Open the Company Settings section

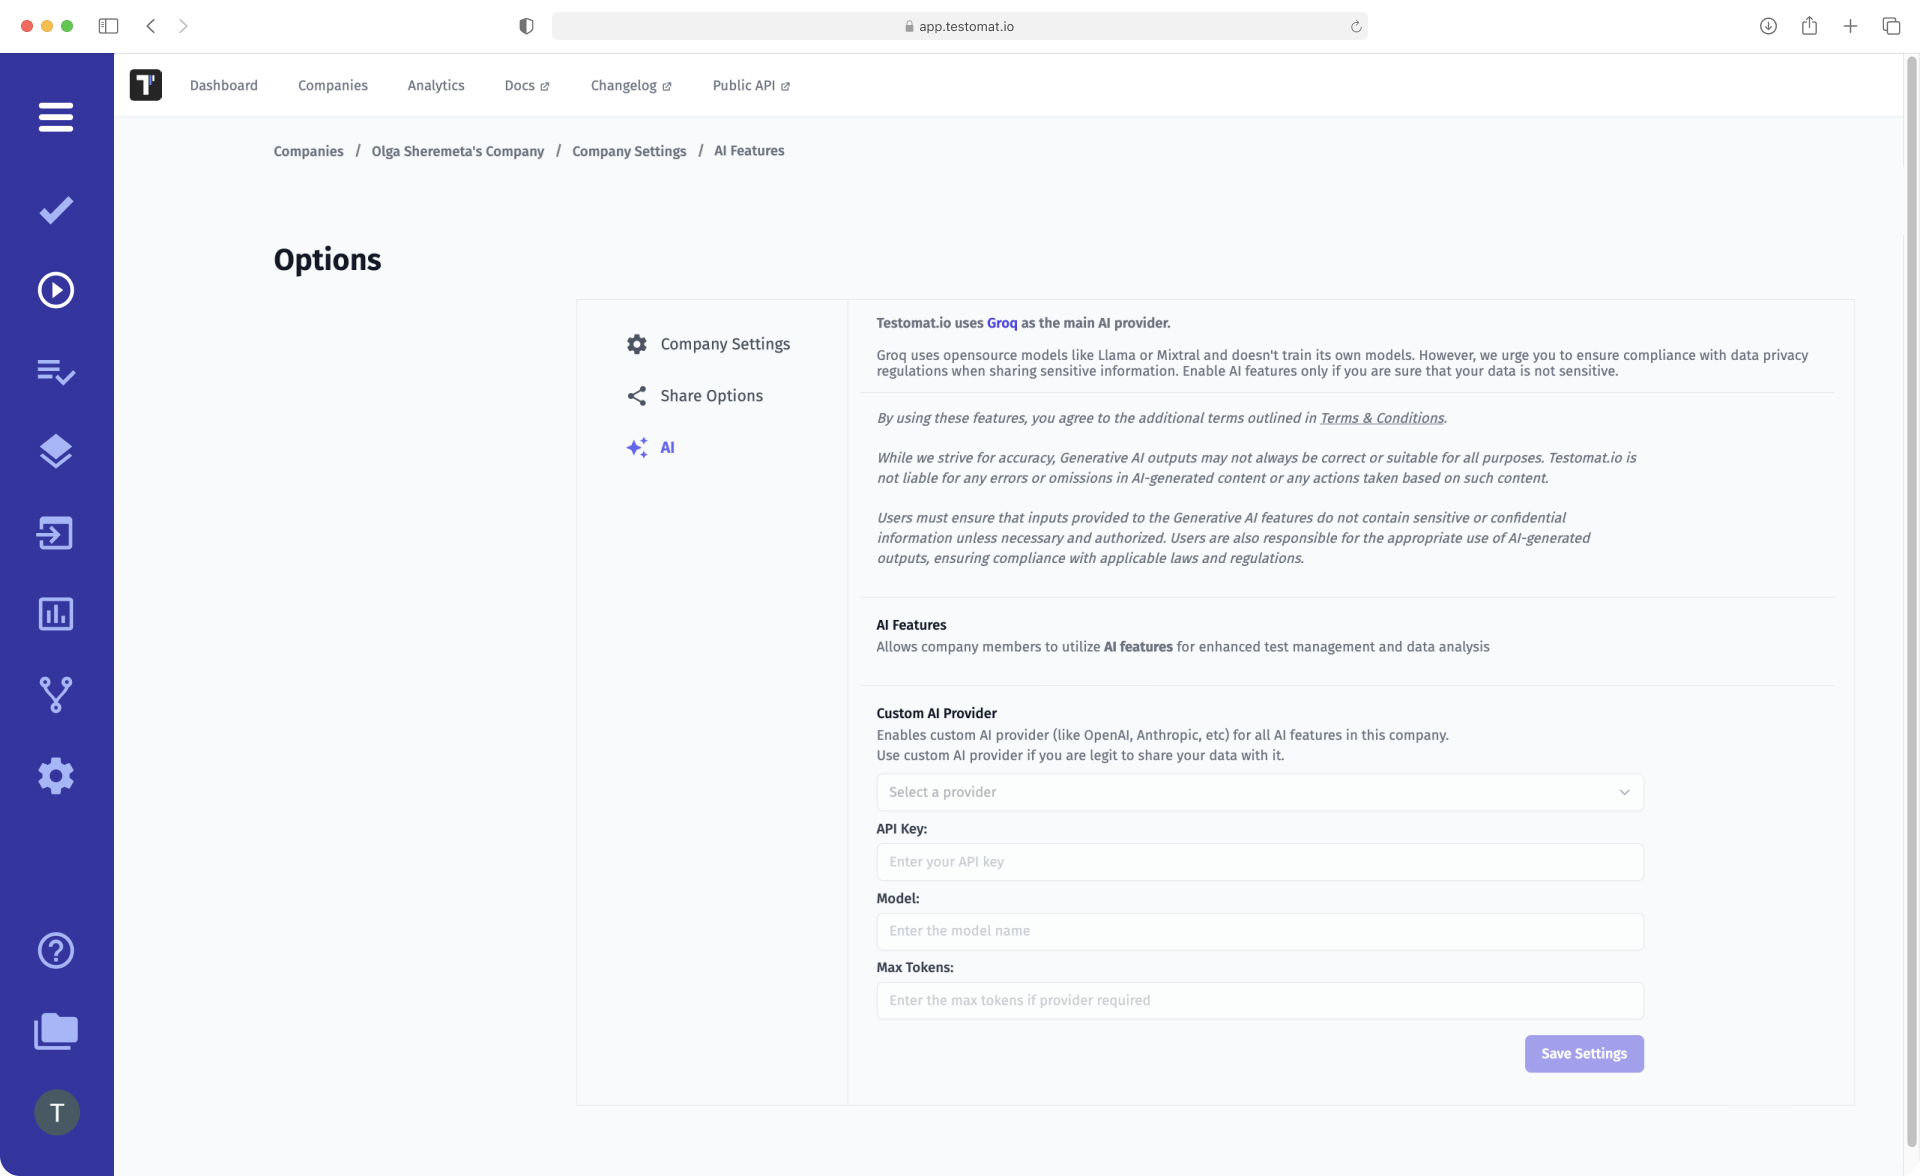tap(724, 343)
